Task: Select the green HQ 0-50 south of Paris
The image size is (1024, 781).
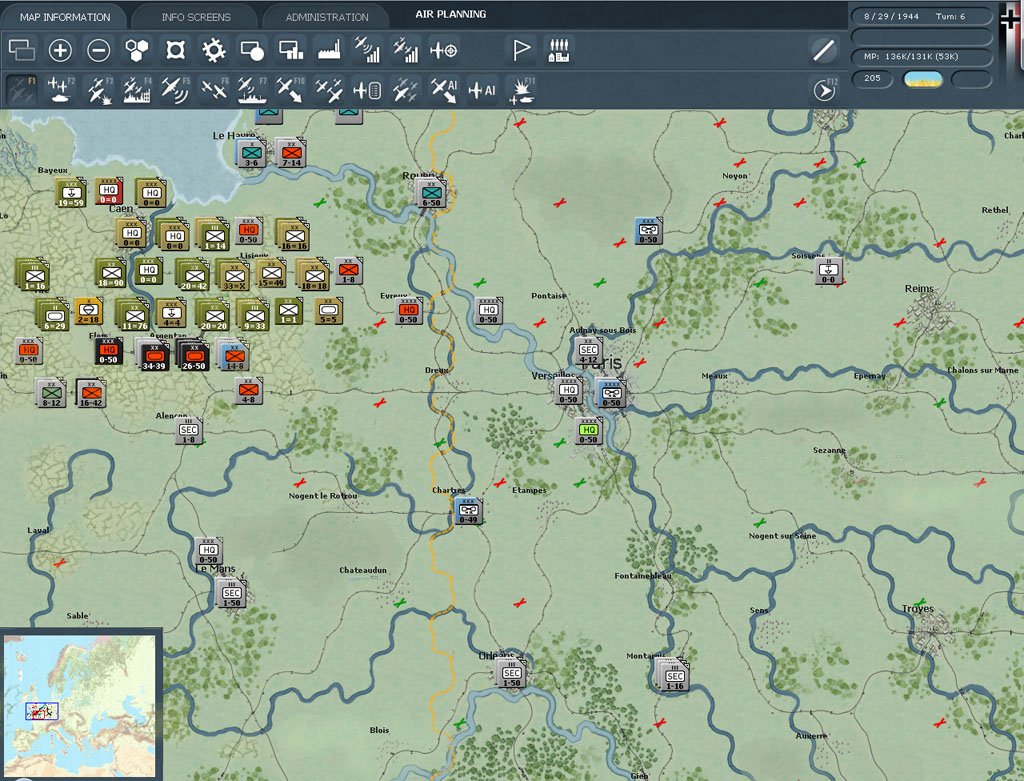Action: click(x=588, y=431)
